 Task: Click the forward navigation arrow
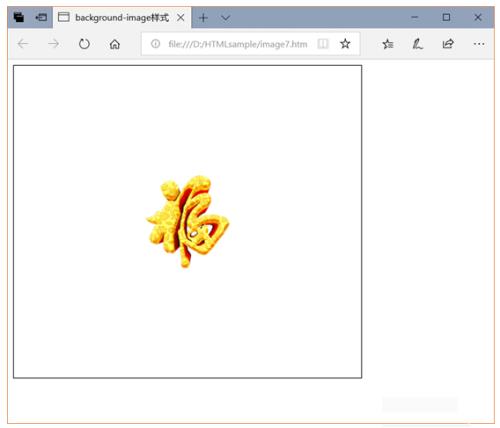pyautogui.click(x=53, y=44)
